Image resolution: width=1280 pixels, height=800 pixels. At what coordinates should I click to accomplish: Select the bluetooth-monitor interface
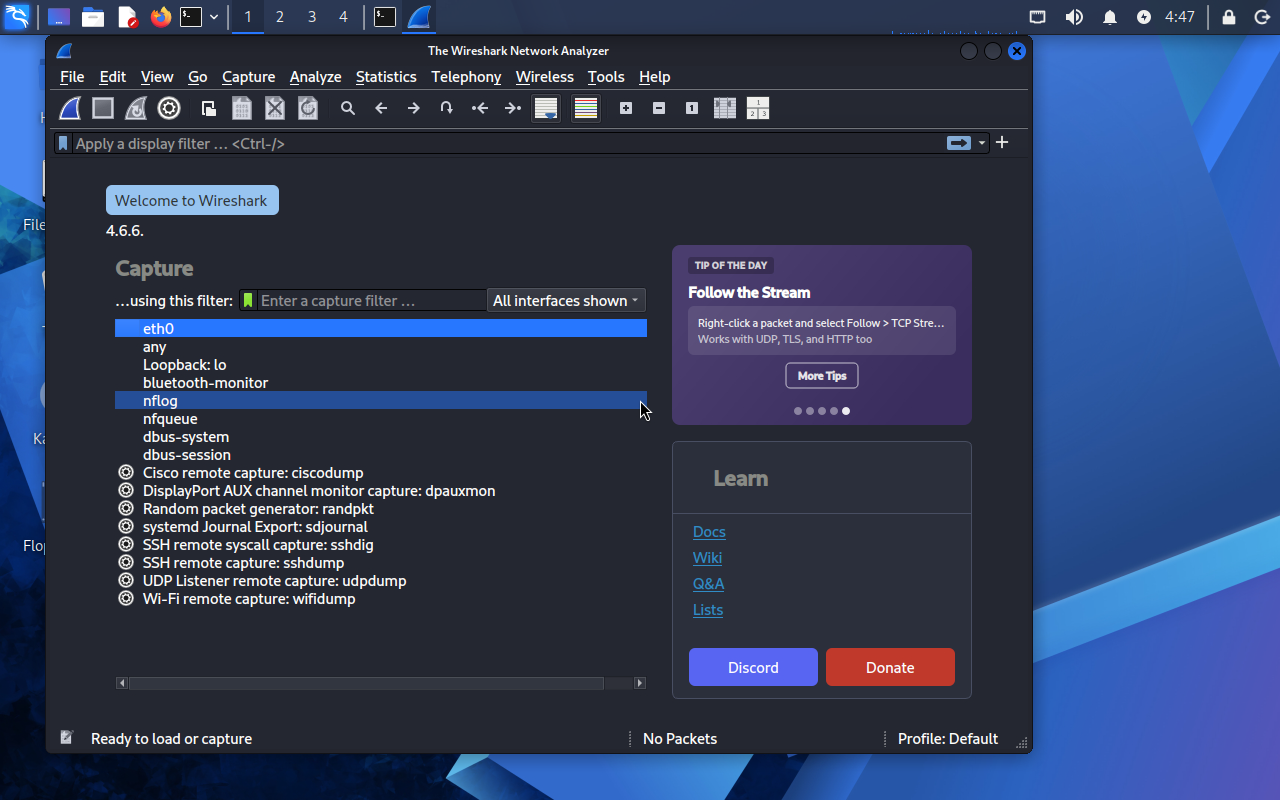pos(381,383)
